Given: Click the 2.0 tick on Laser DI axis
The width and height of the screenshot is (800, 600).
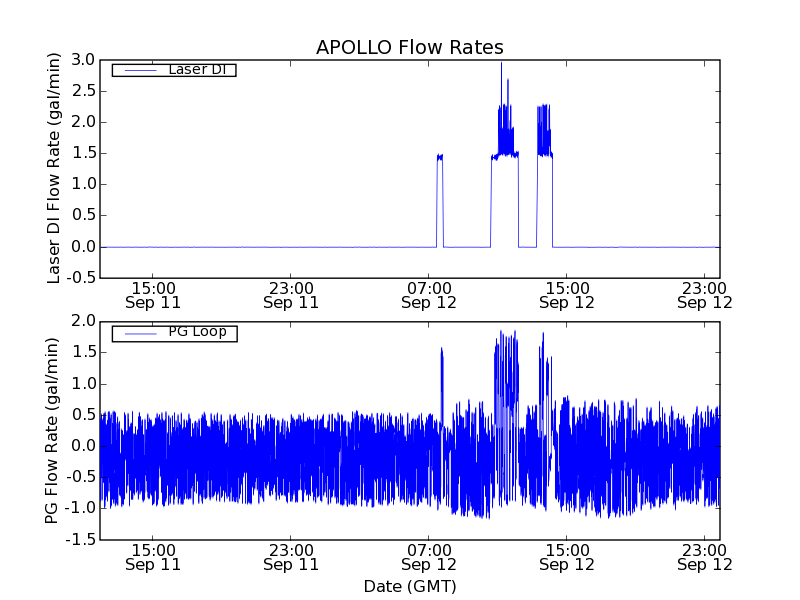Looking at the screenshot, I should click(x=83, y=122).
